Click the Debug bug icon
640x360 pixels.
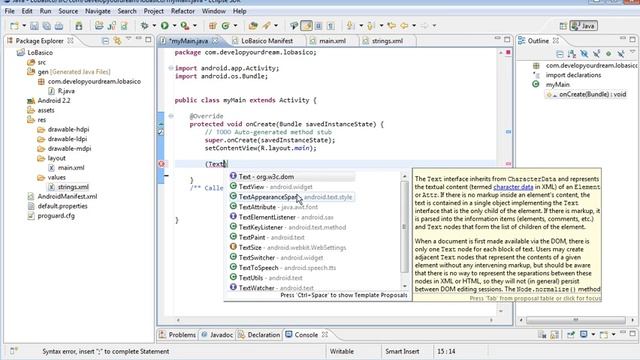[144, 26]
